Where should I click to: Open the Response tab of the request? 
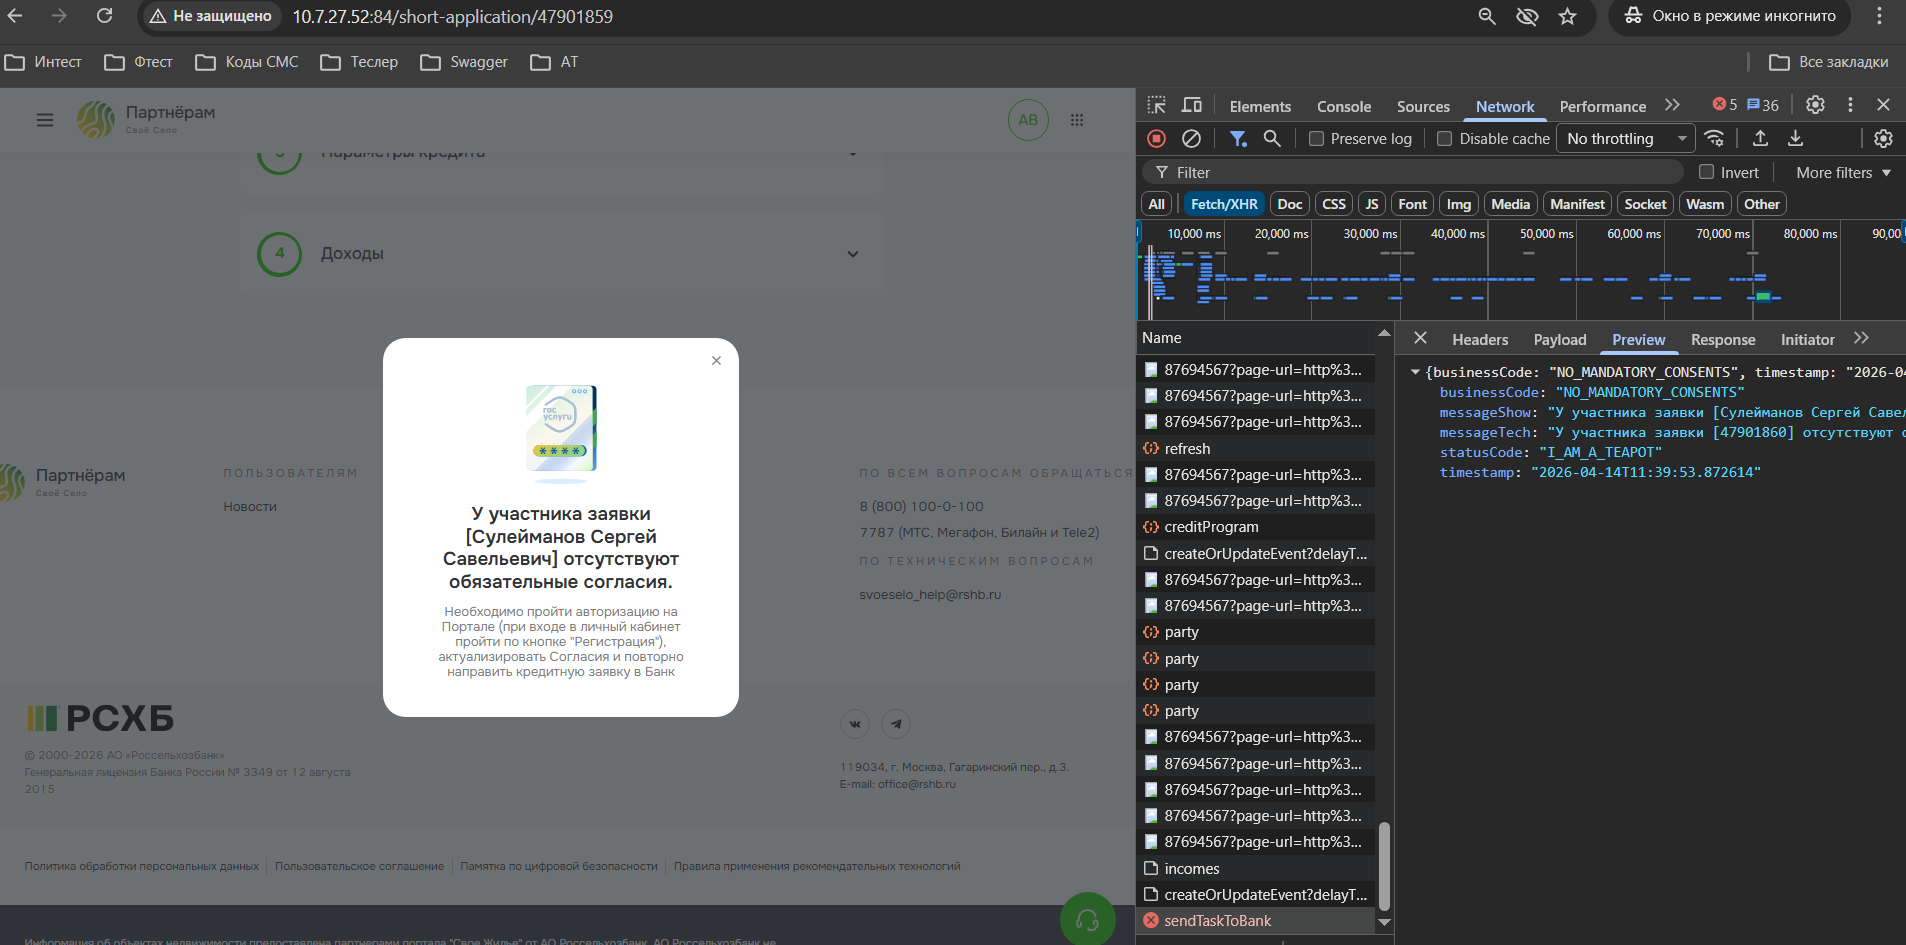(1723, 340)
